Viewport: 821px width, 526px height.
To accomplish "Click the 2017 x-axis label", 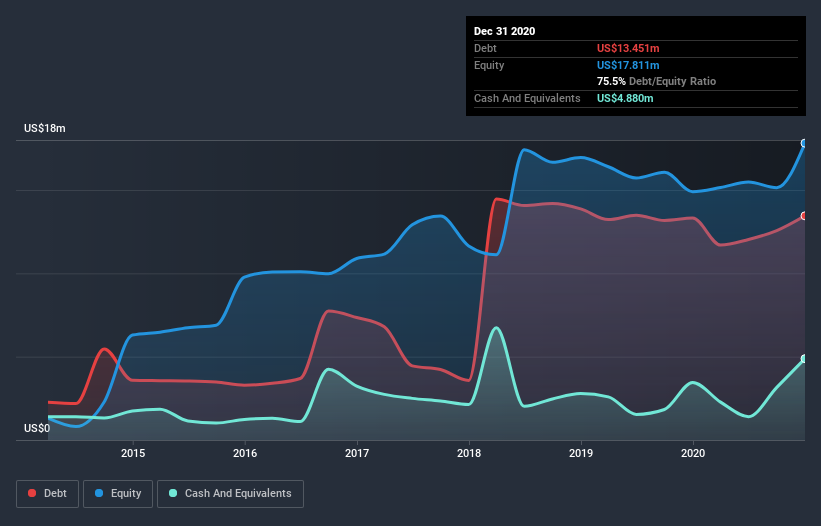I will [x=357, y=453].
